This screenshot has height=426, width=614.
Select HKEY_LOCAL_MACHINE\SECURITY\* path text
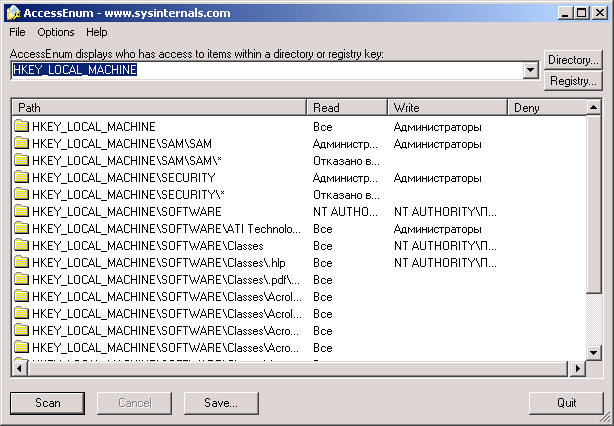coord(128,195)
